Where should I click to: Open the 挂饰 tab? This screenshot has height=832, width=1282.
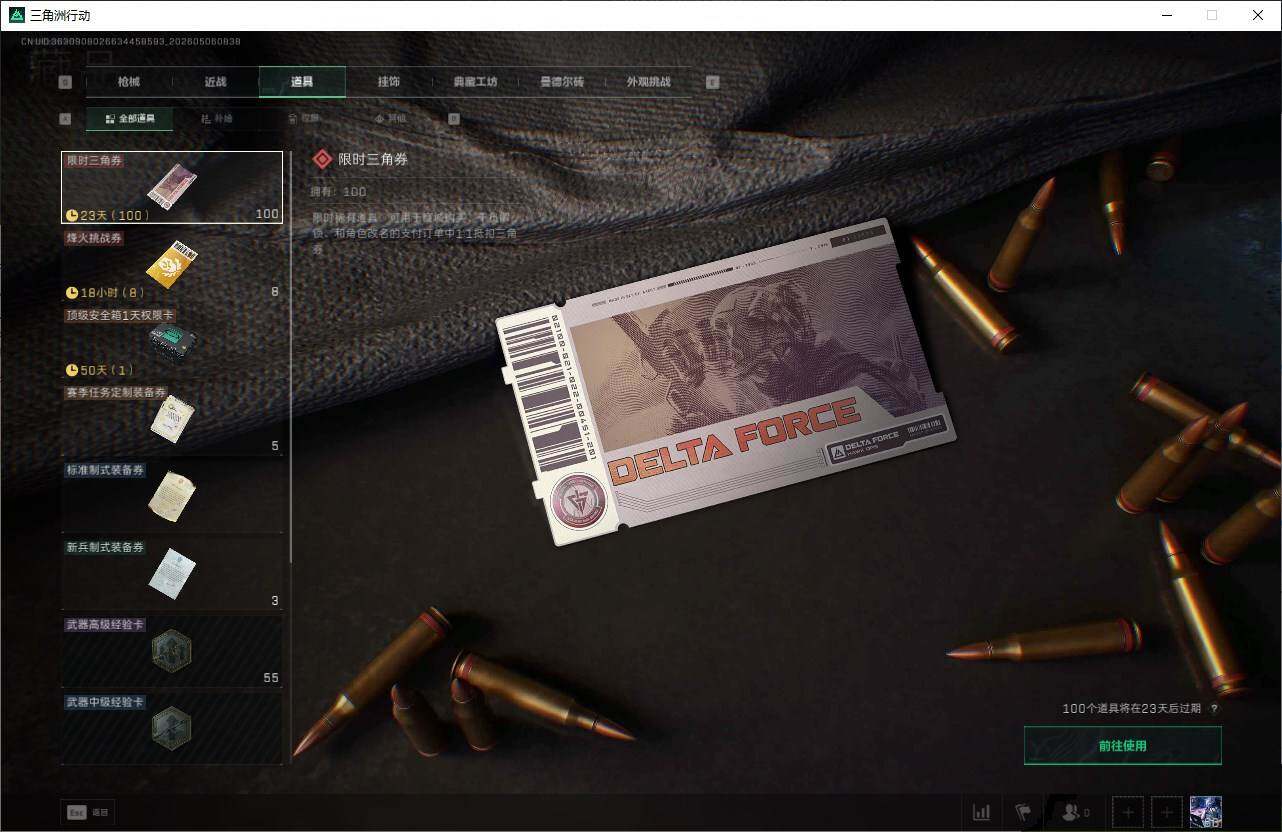(389, 82)
